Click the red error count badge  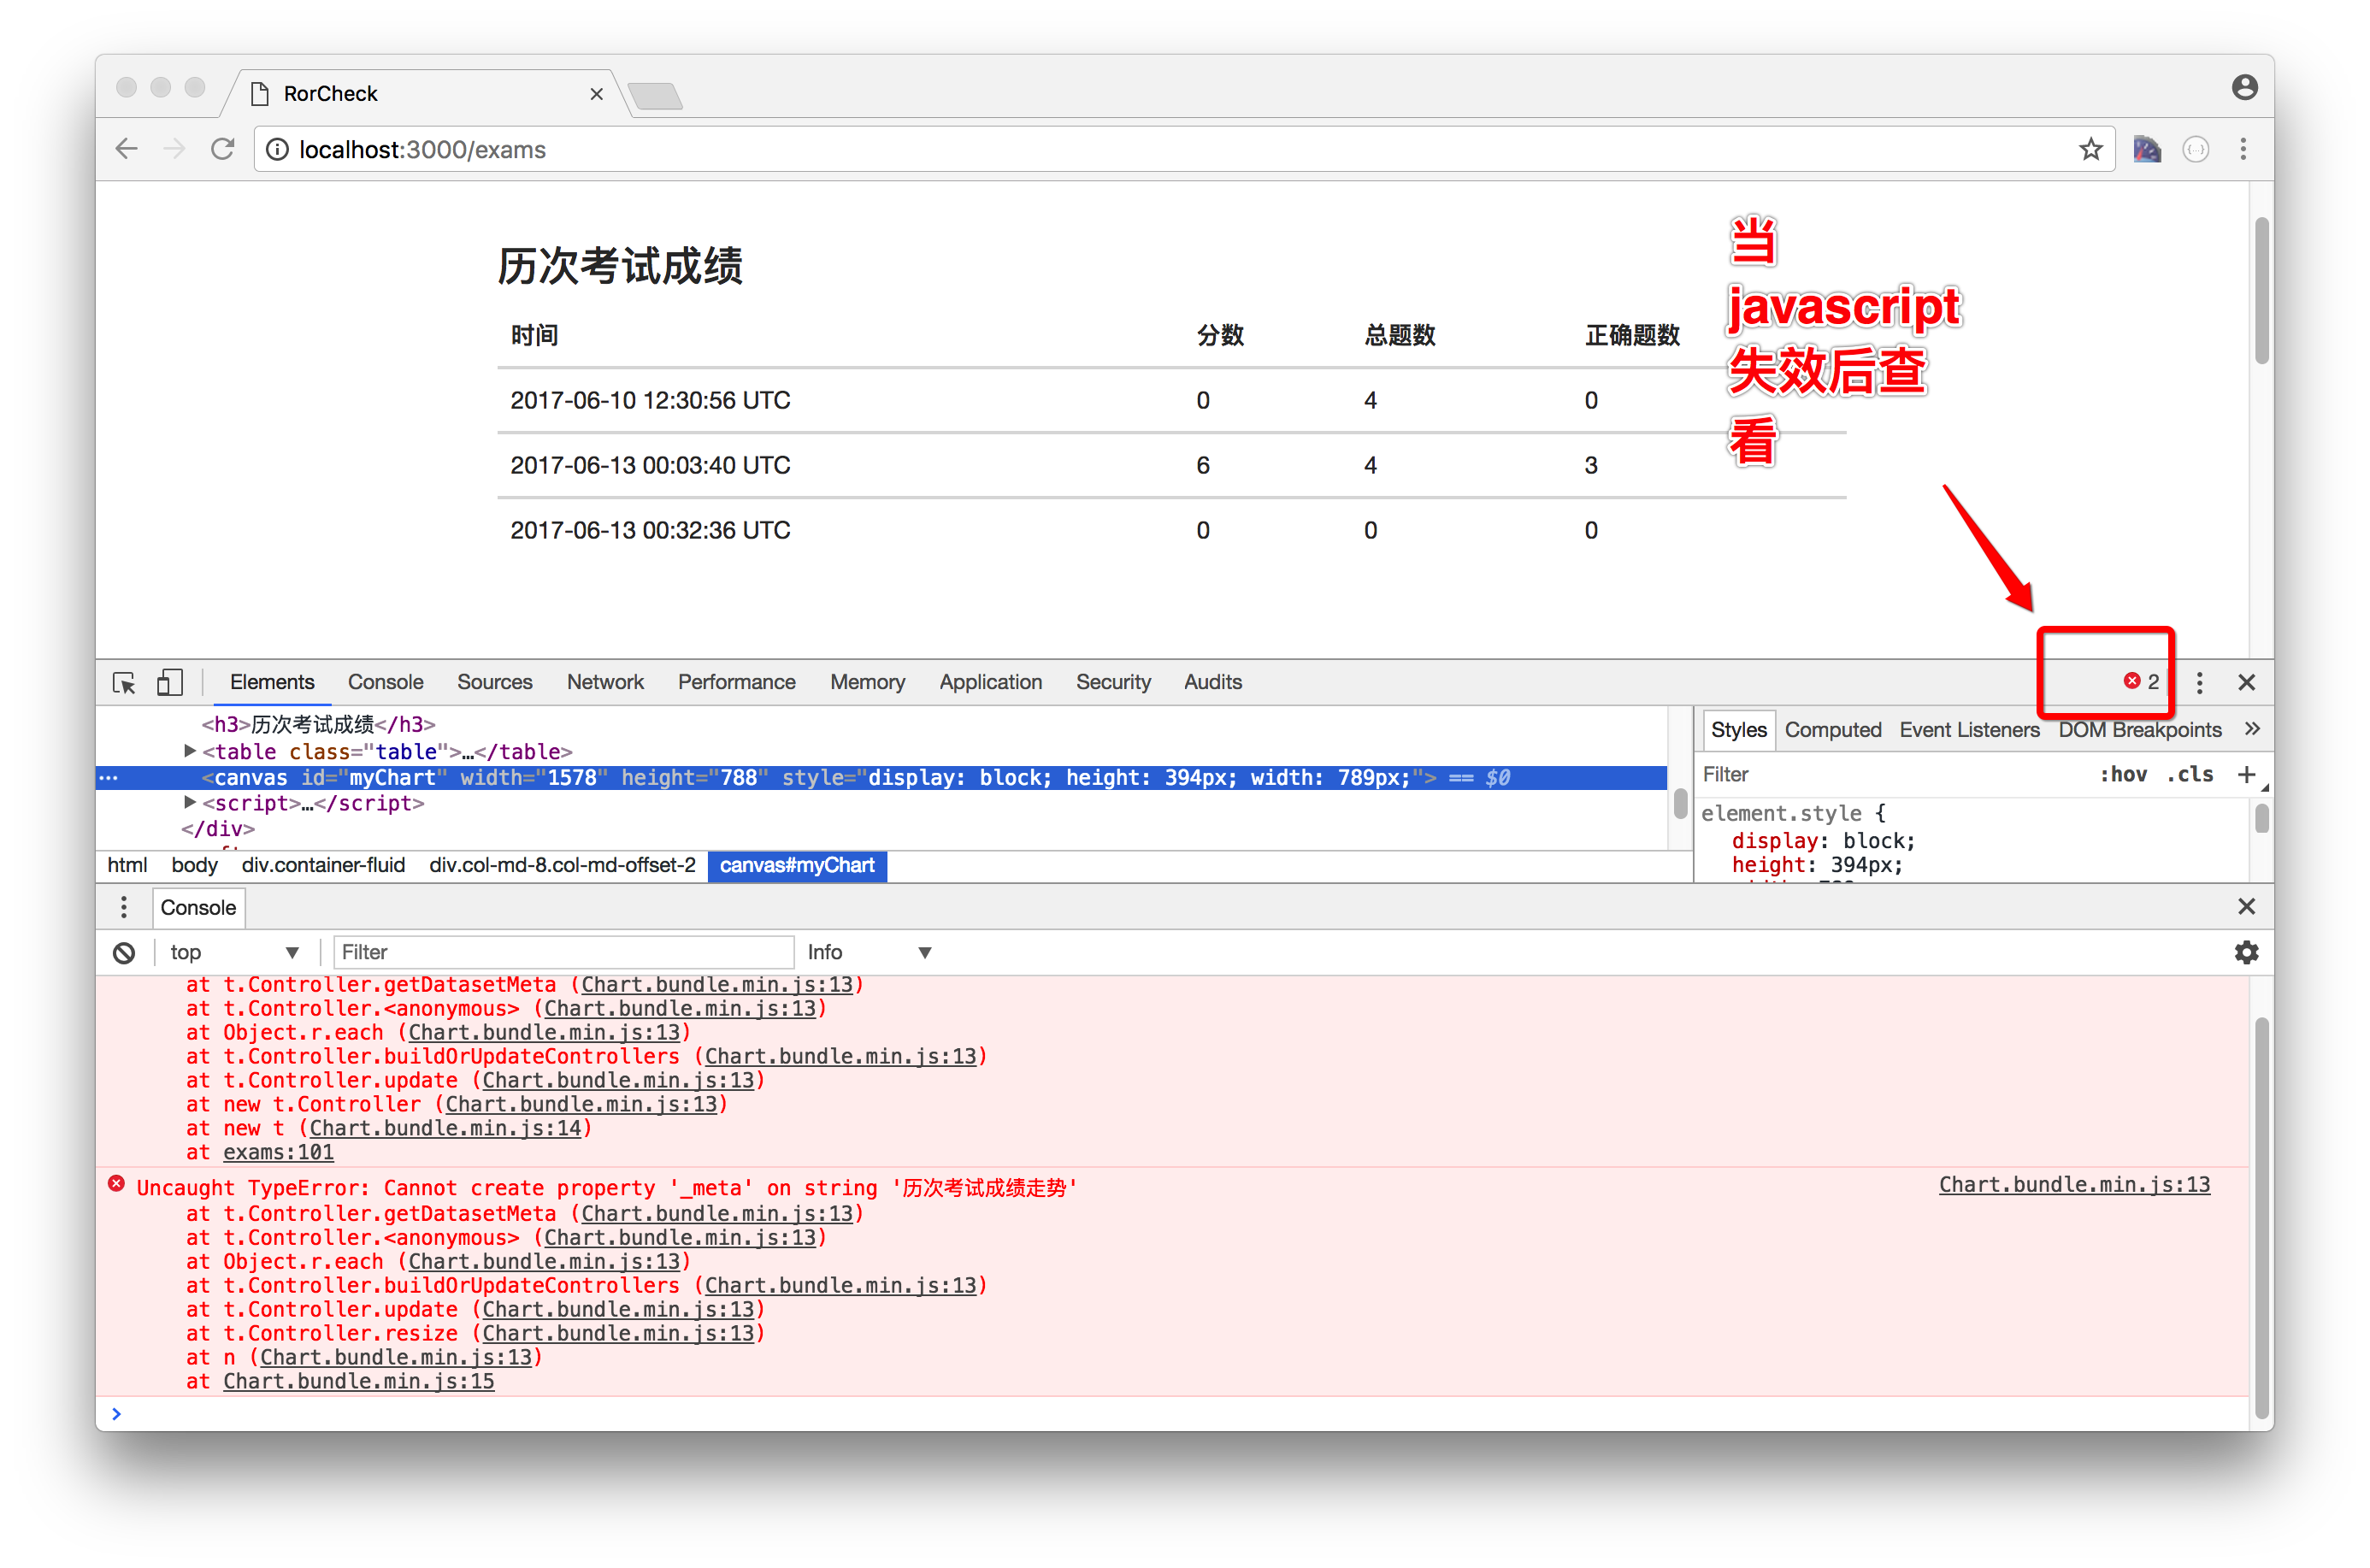tap(2140, 681)
